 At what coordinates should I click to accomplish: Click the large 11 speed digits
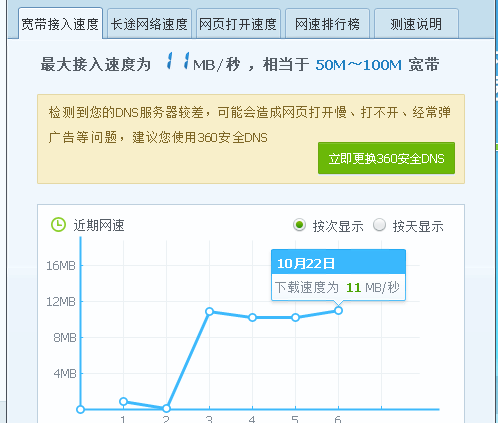(178, 61)
